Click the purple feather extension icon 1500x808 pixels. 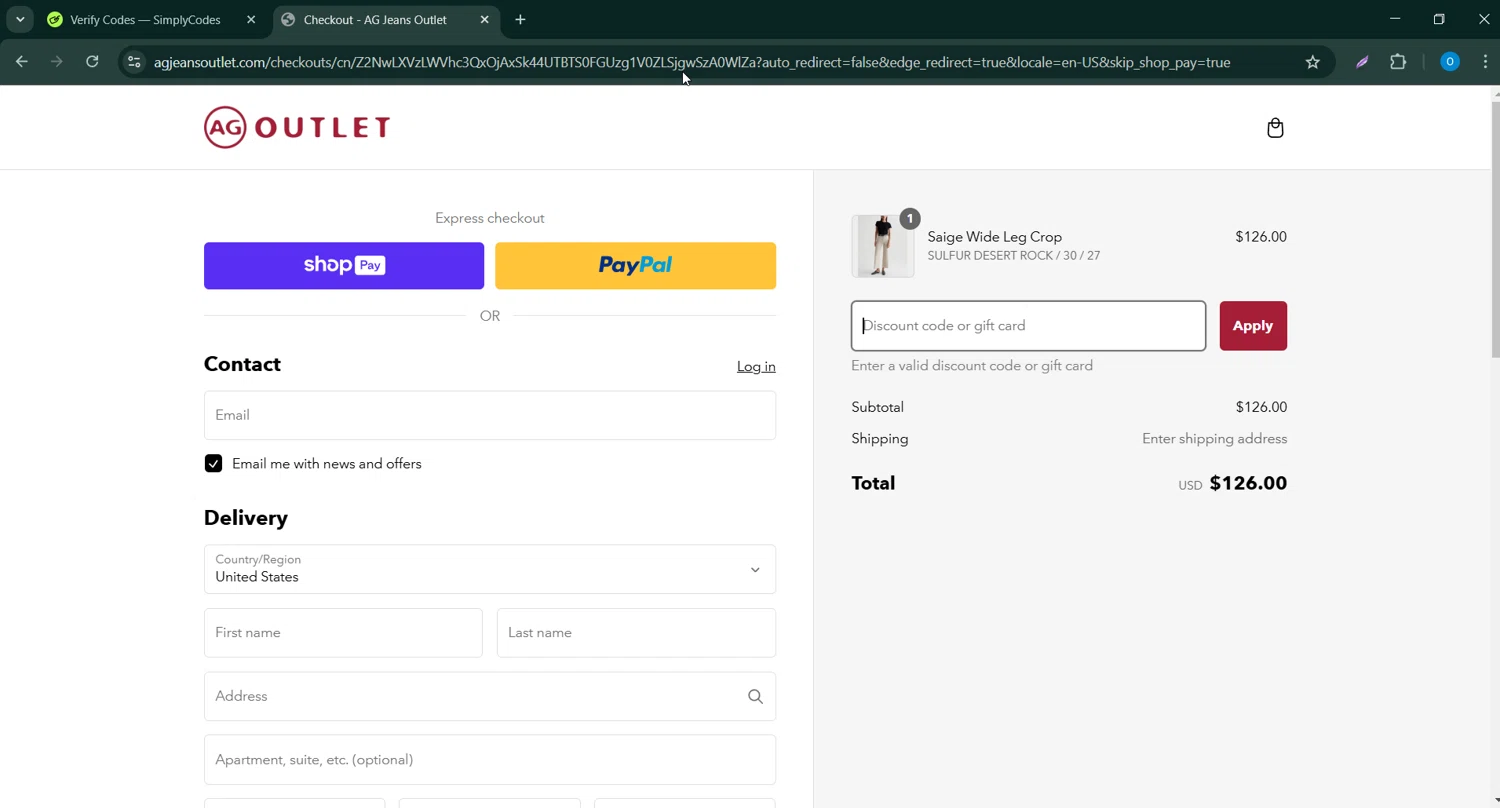[x=1362, y=62]
